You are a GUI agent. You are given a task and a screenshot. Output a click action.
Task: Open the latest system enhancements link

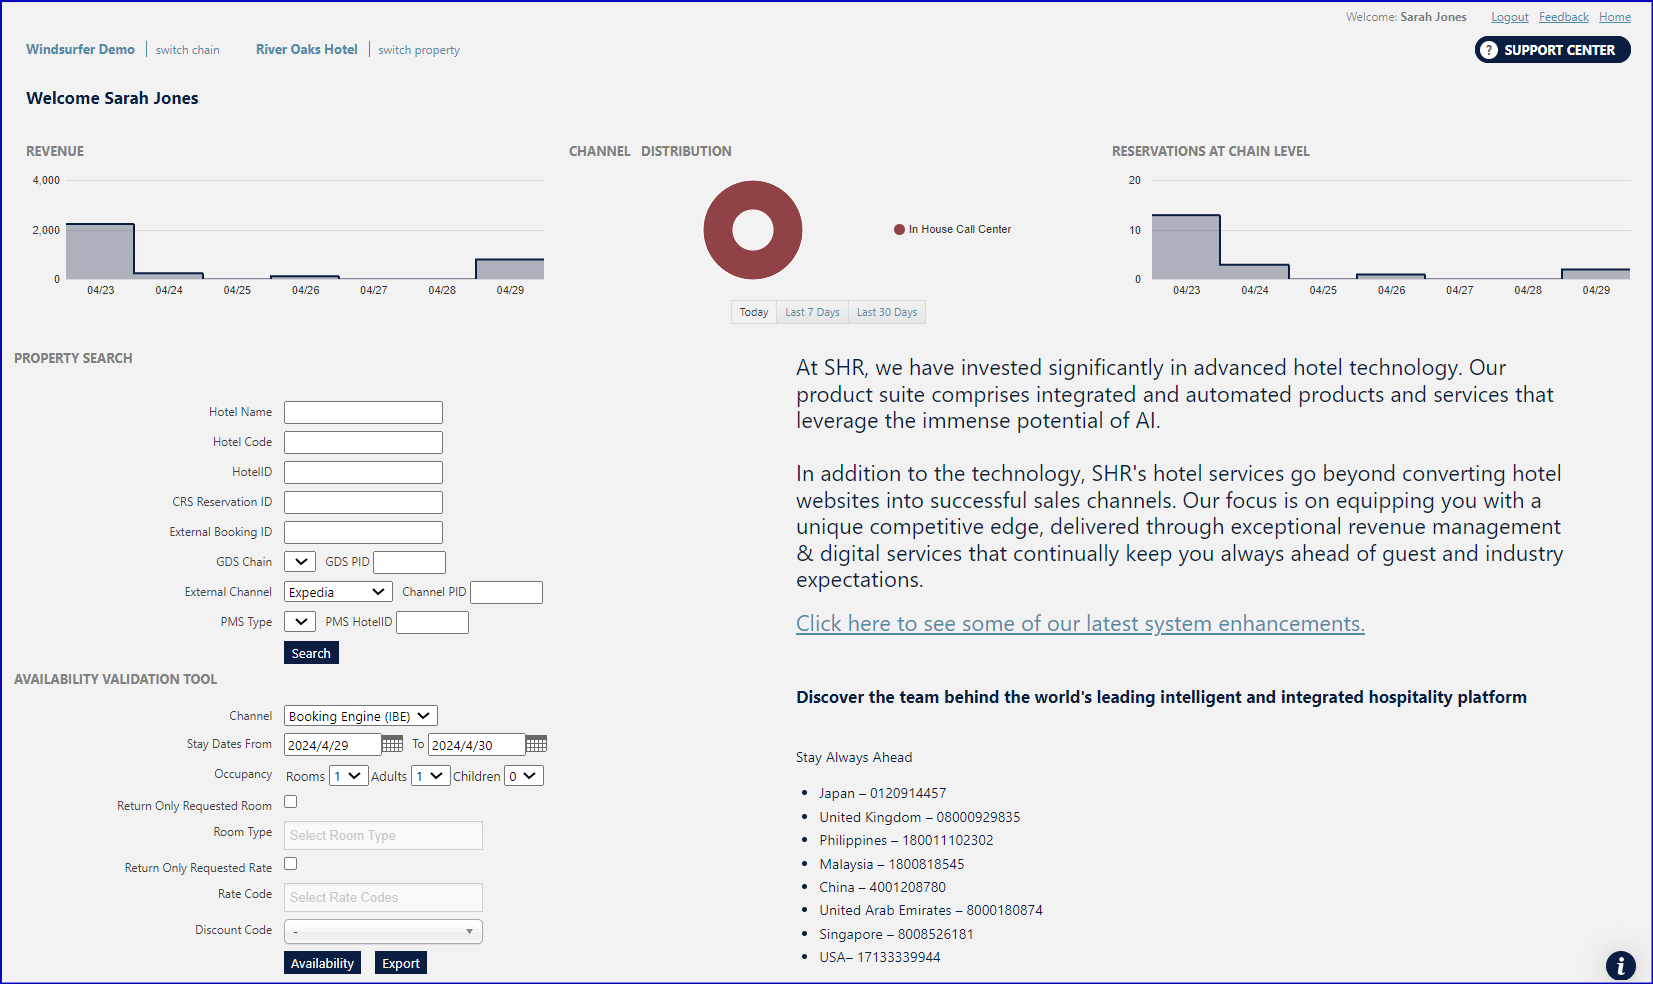(1080, 624)
